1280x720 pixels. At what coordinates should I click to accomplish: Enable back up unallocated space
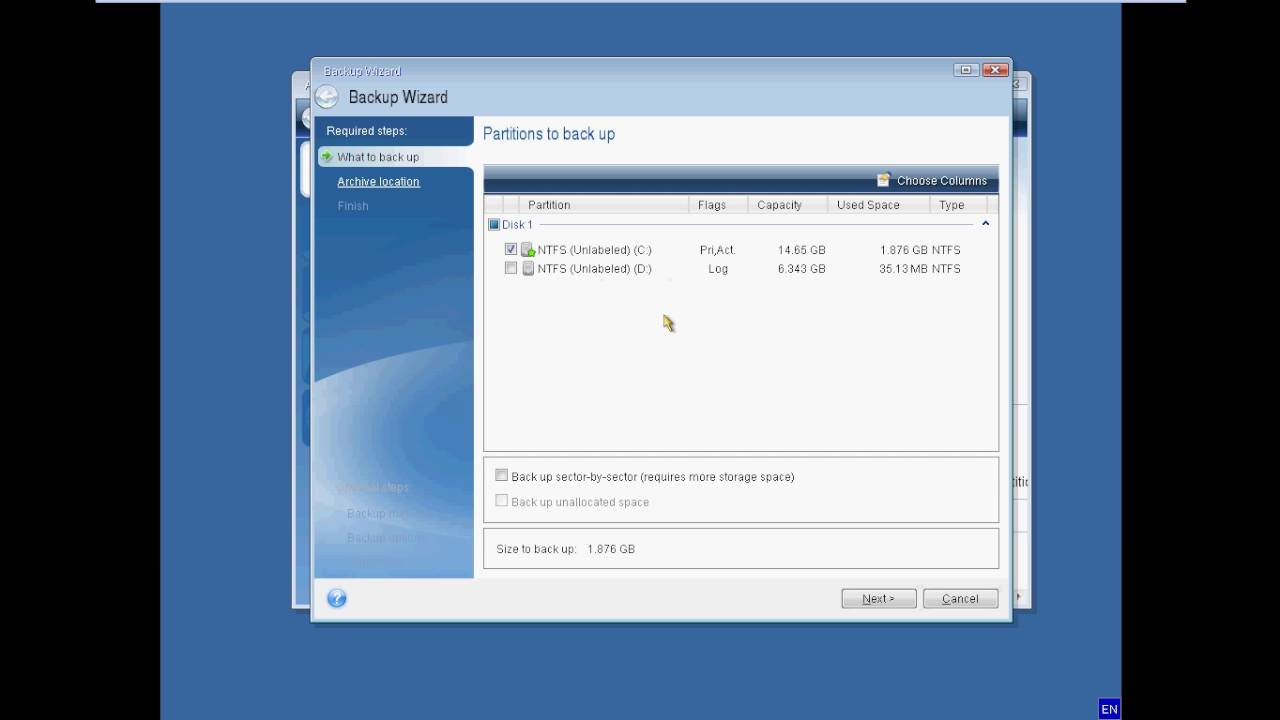click(501, 501)
